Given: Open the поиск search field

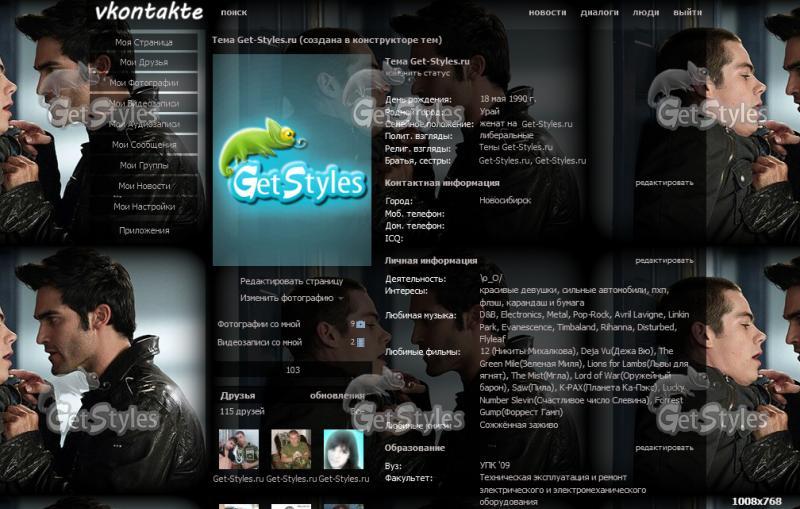Looking at the screenshot, I should pos(234,12).
